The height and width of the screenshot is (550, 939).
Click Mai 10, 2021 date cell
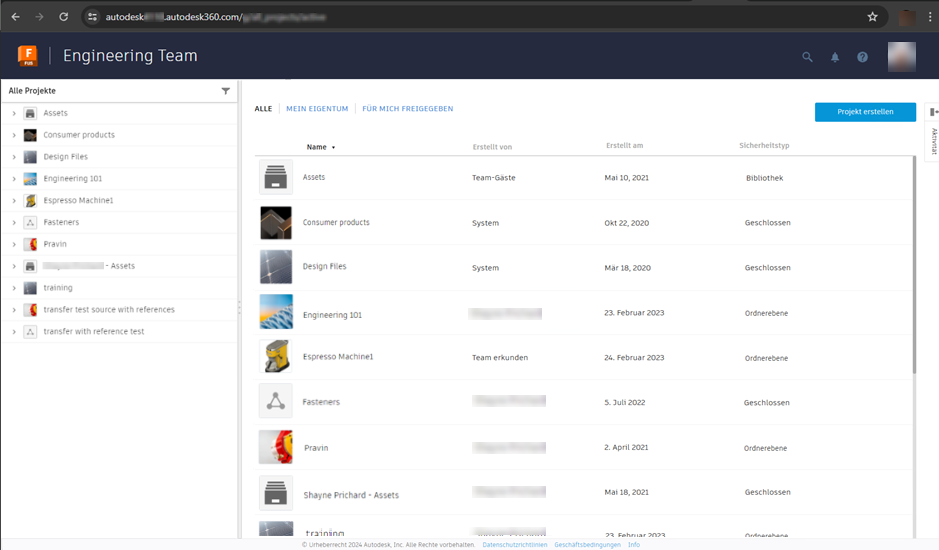pyautogui.click(x=626, y=178)
